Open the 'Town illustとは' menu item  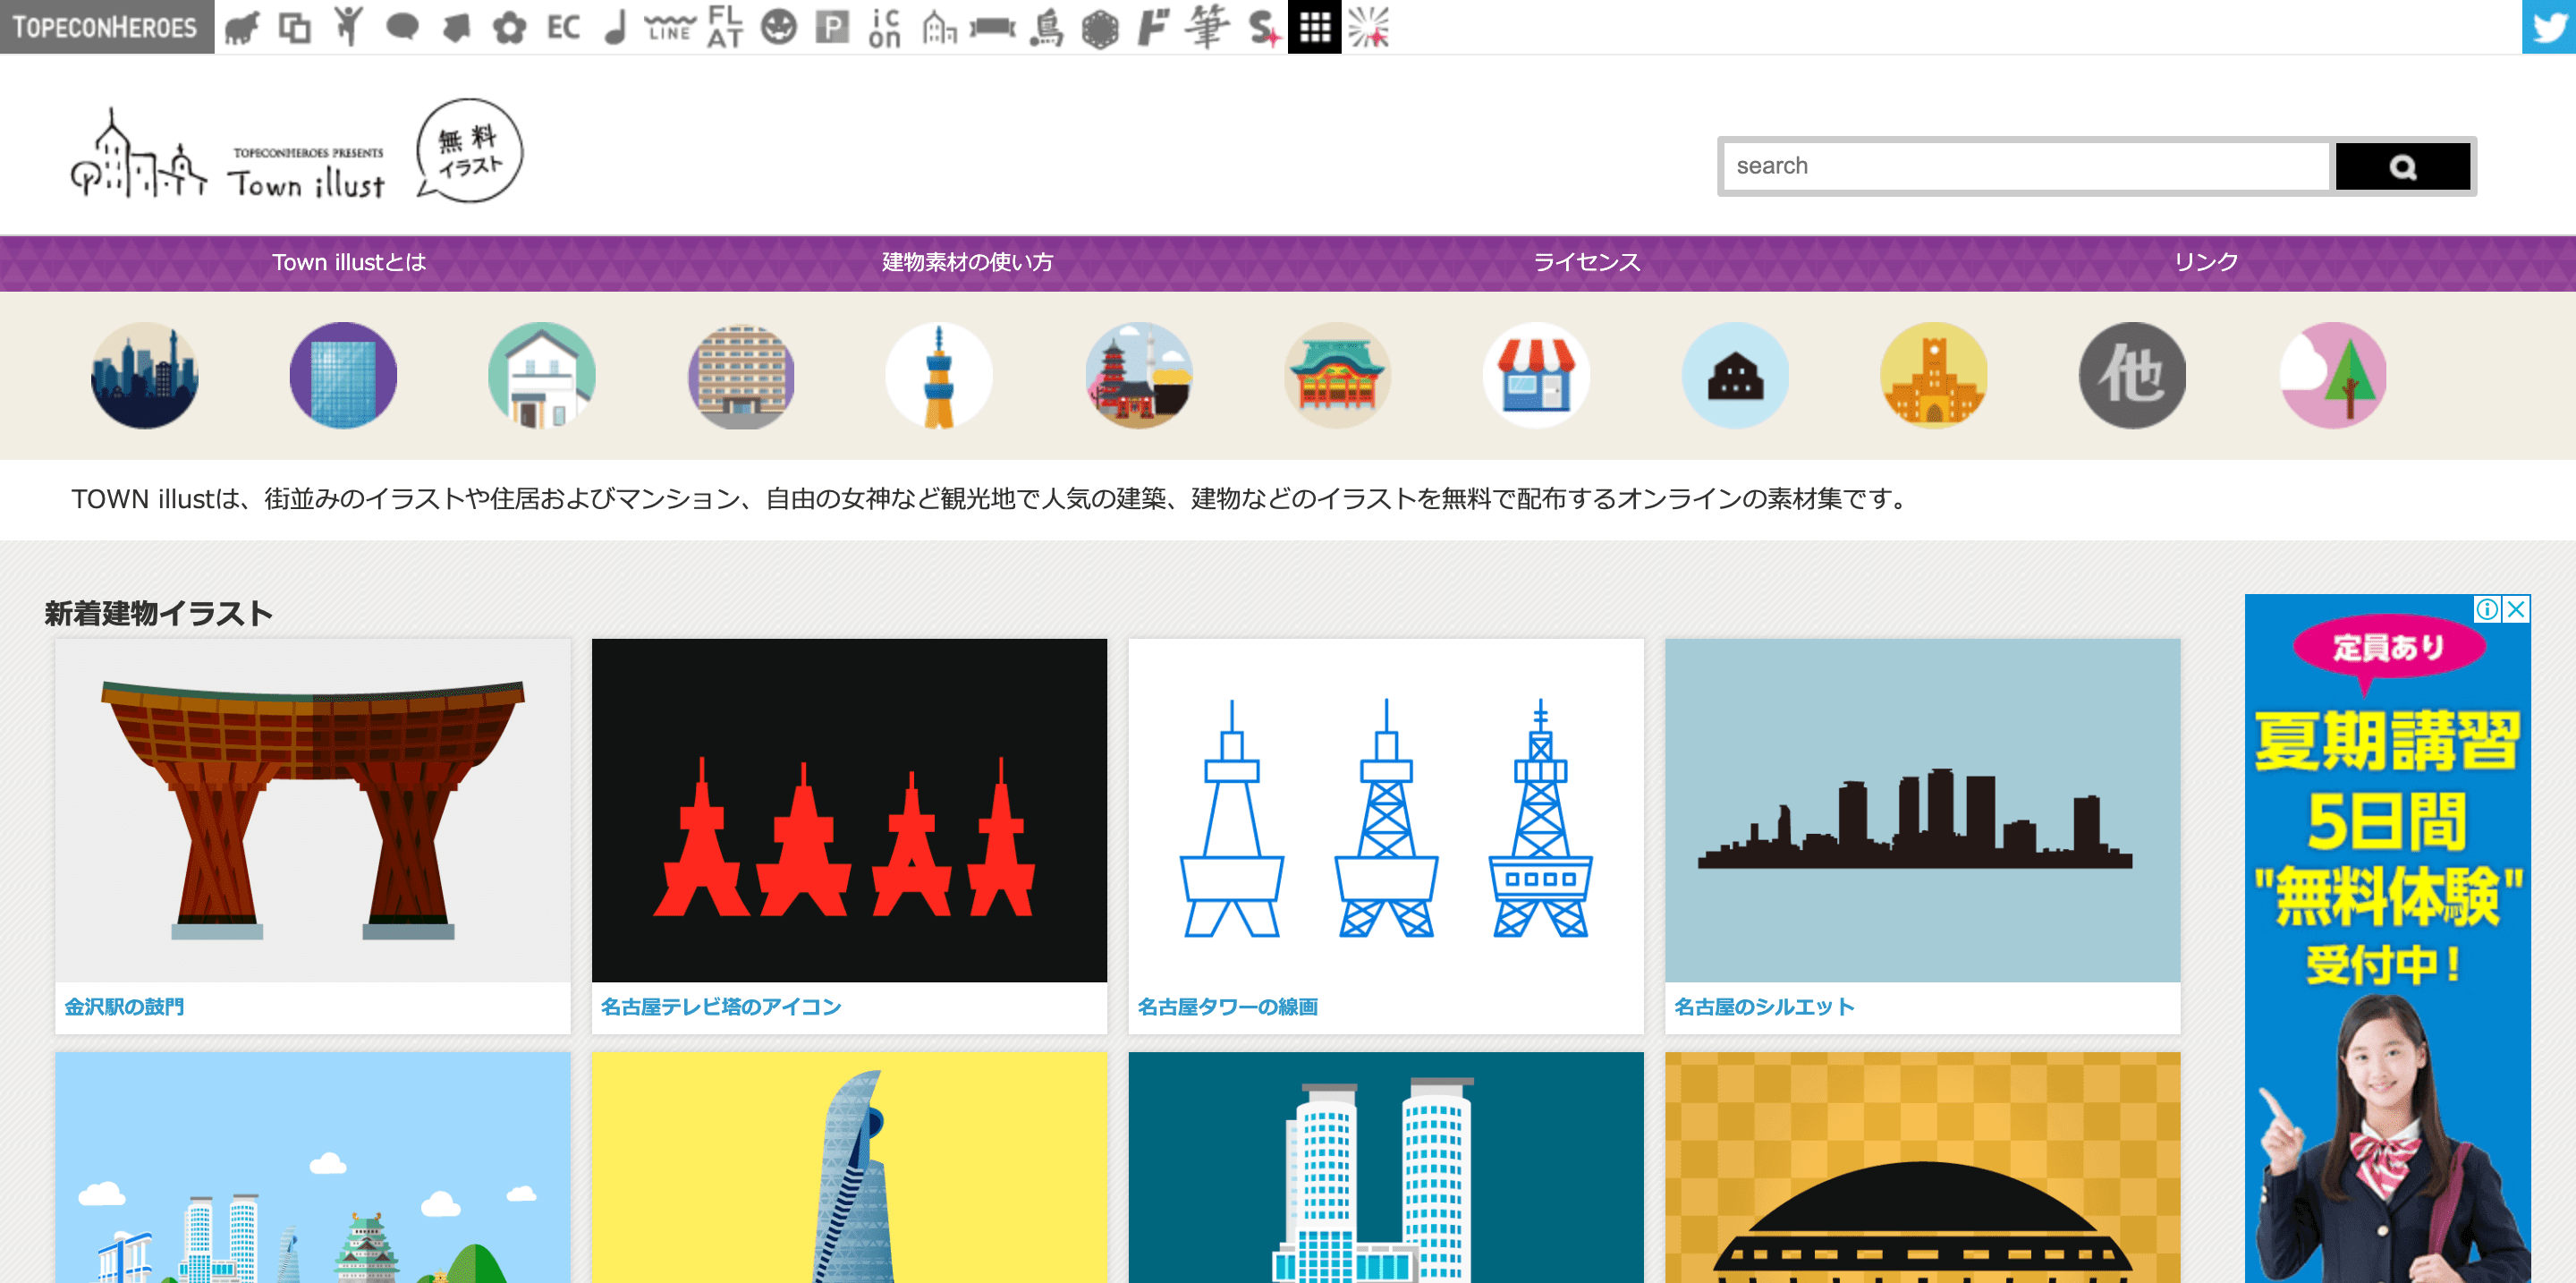(349, 262)
